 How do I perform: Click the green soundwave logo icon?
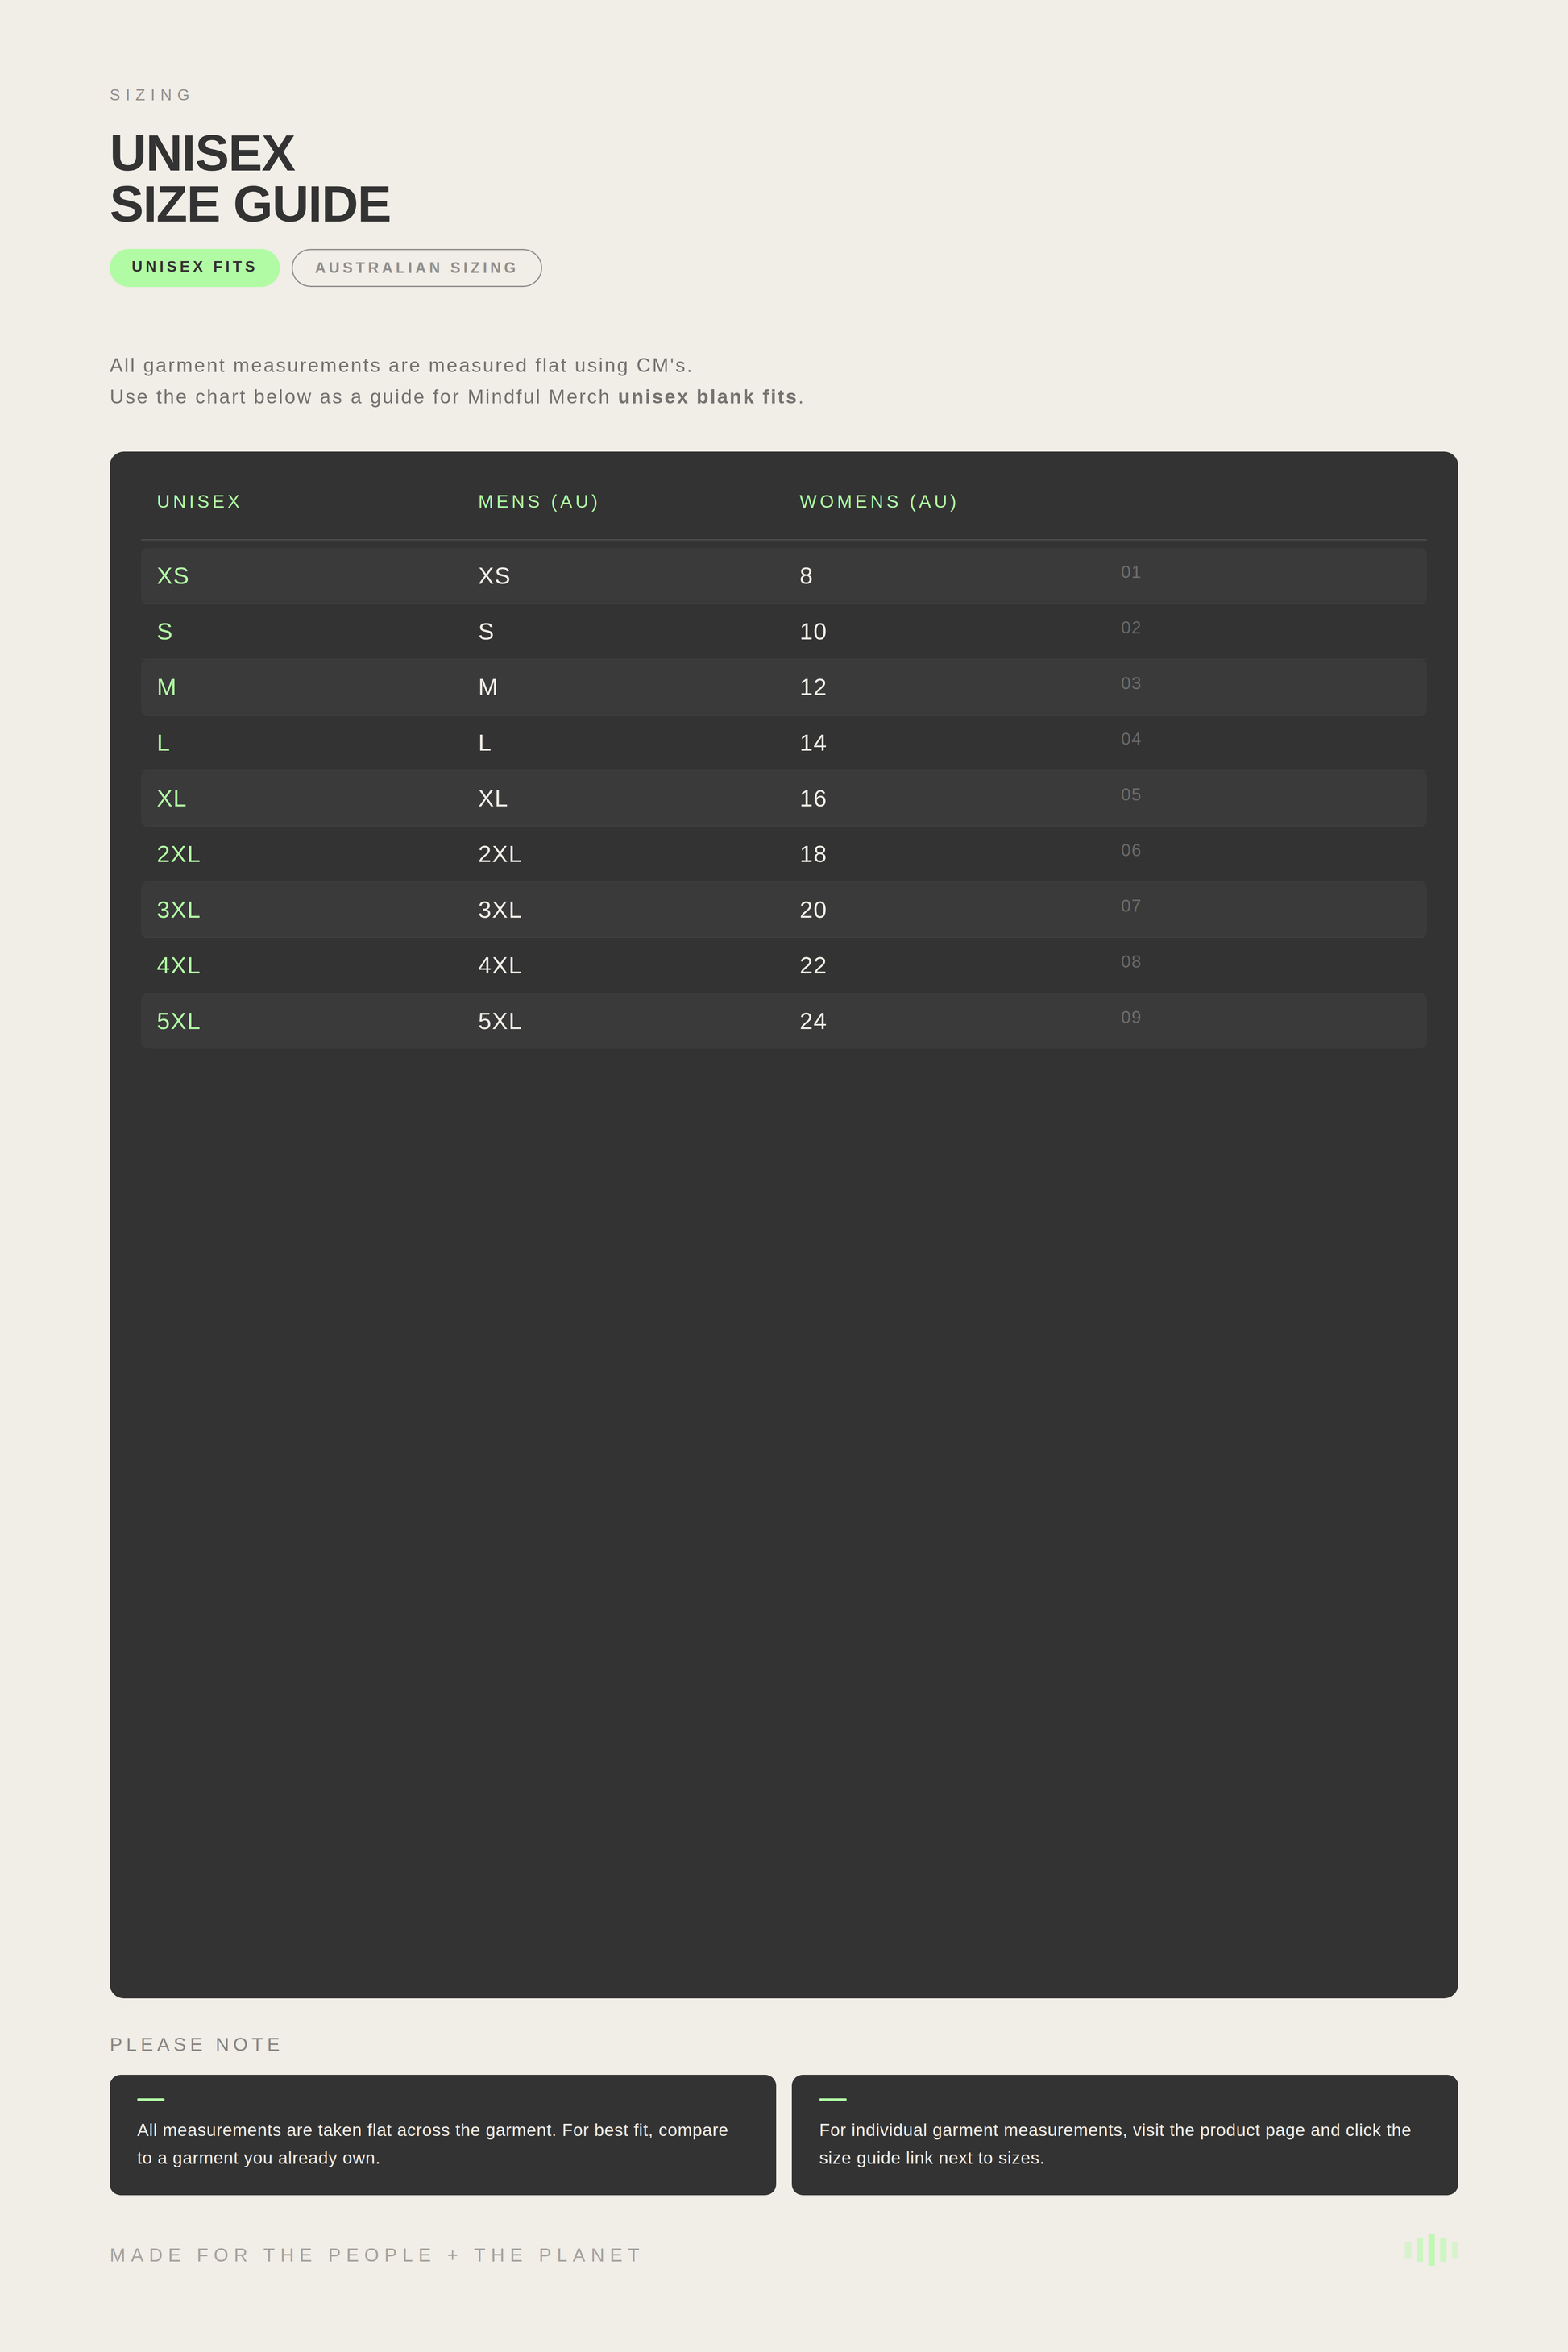pos(1431,2250)
